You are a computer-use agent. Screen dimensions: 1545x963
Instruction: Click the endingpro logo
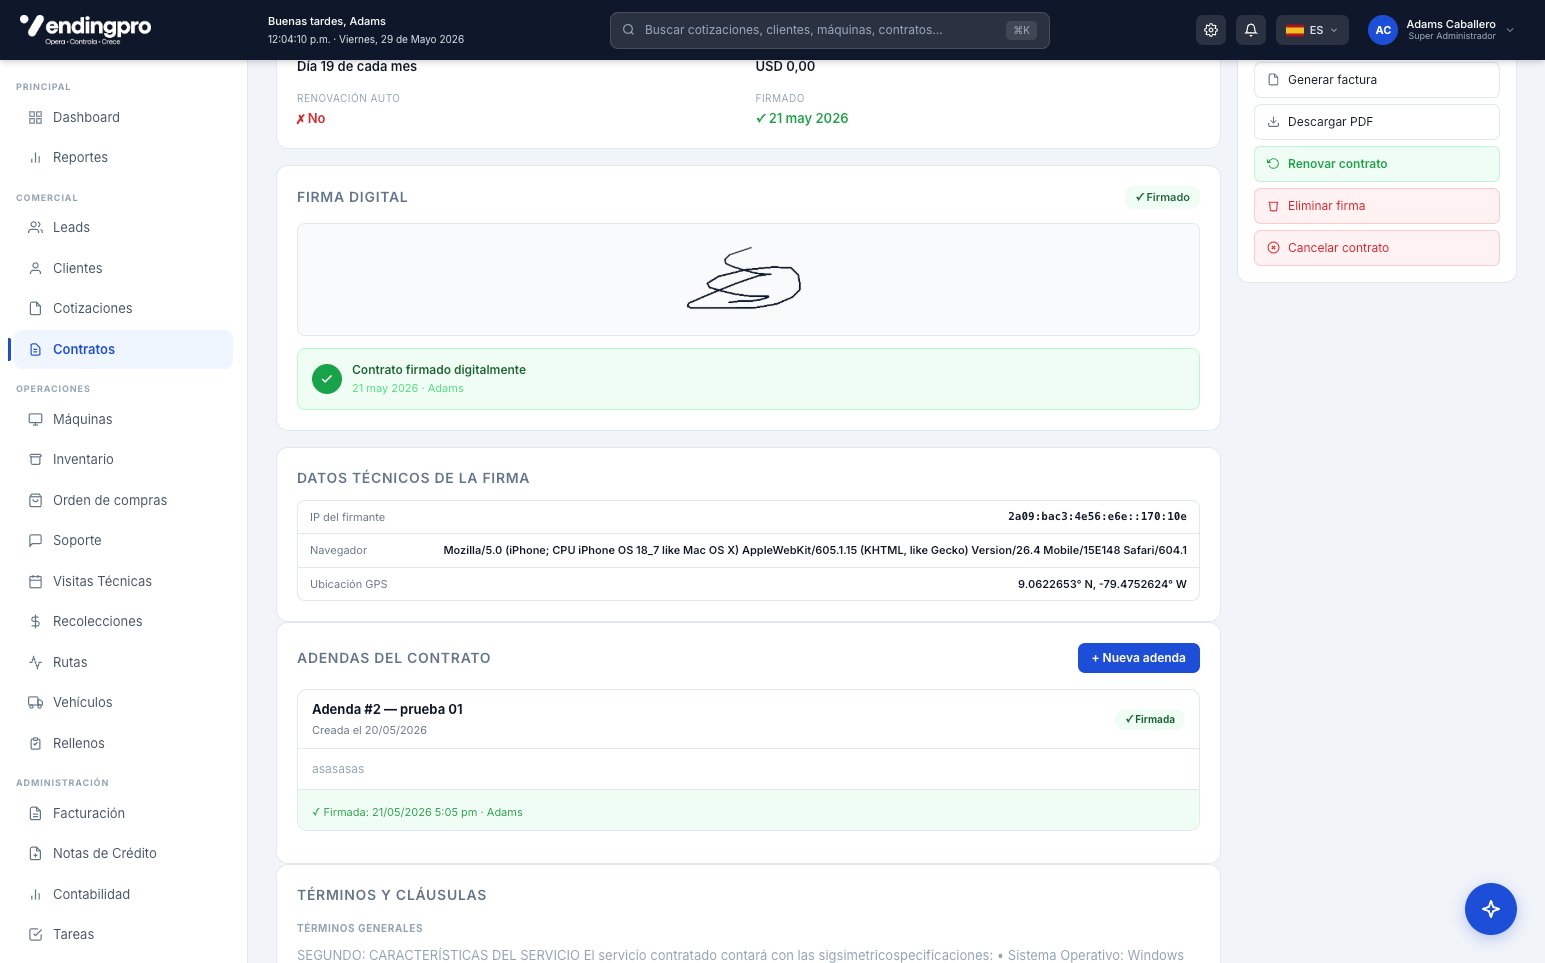click(86, 29)
